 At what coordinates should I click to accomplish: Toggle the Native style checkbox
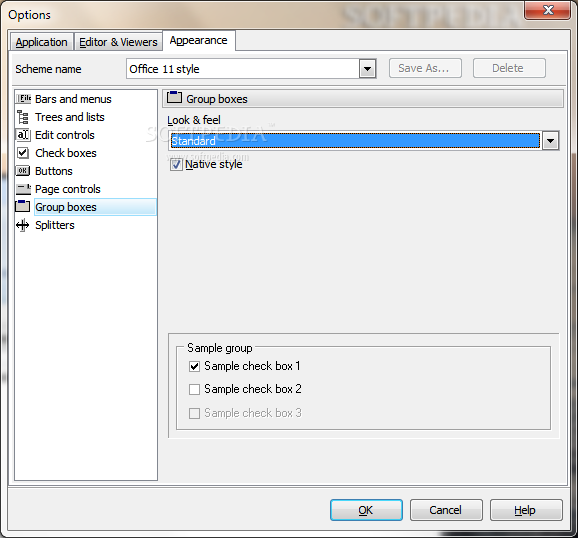[176, 164]
